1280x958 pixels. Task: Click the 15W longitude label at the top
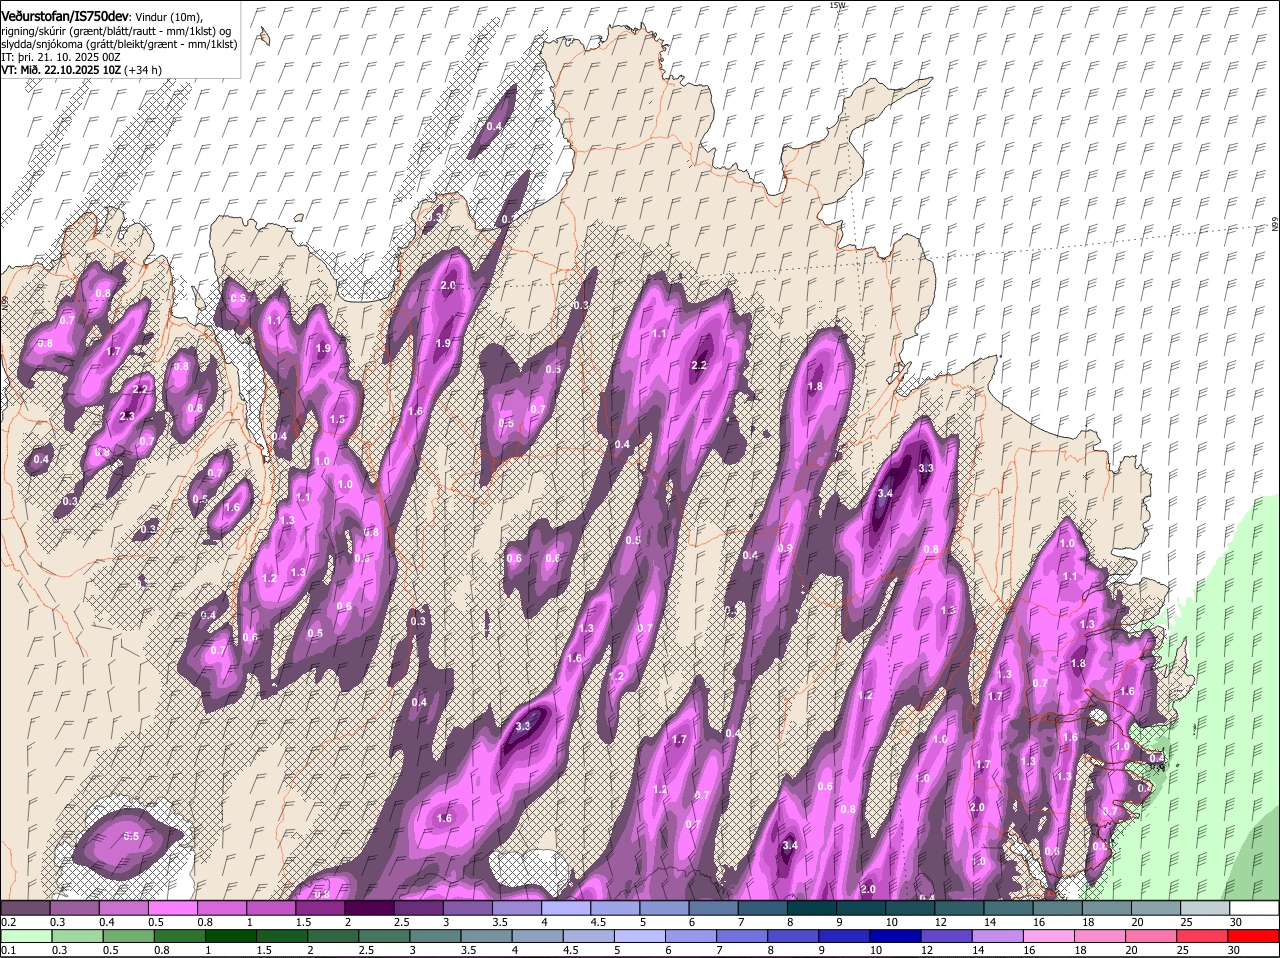[837, 6]
